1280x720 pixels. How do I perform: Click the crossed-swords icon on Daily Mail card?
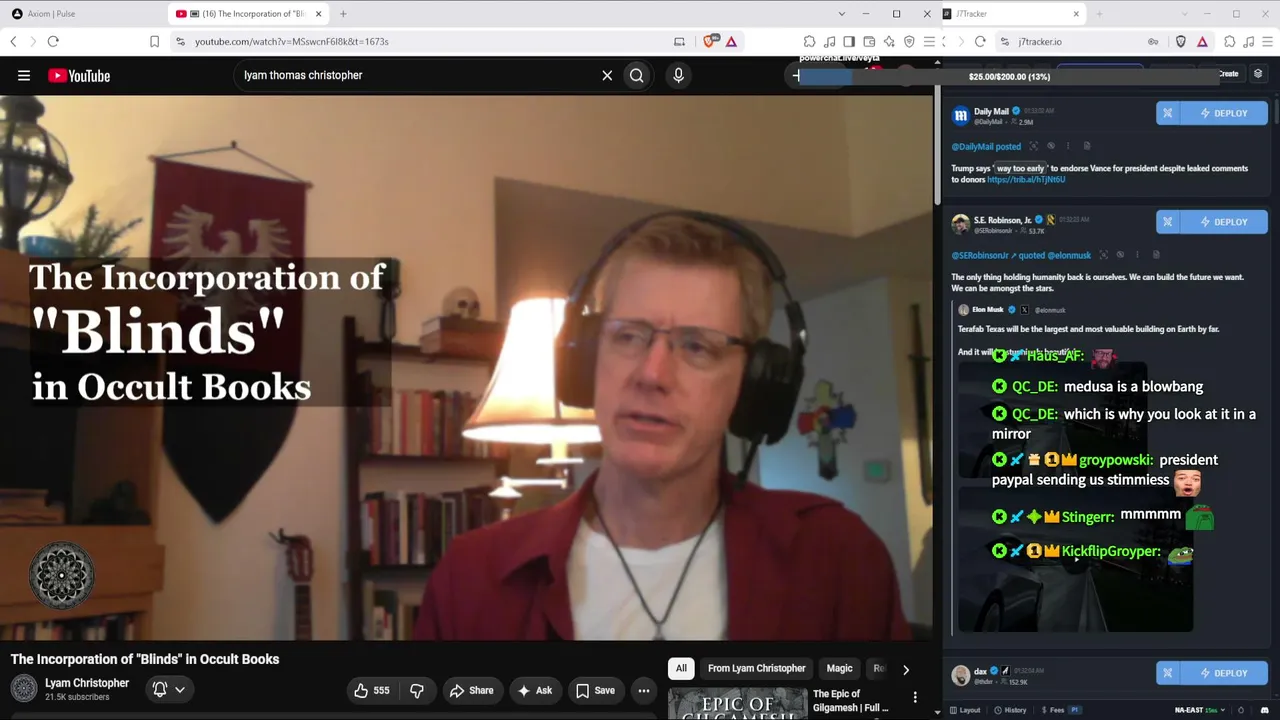click(1168, 113)
